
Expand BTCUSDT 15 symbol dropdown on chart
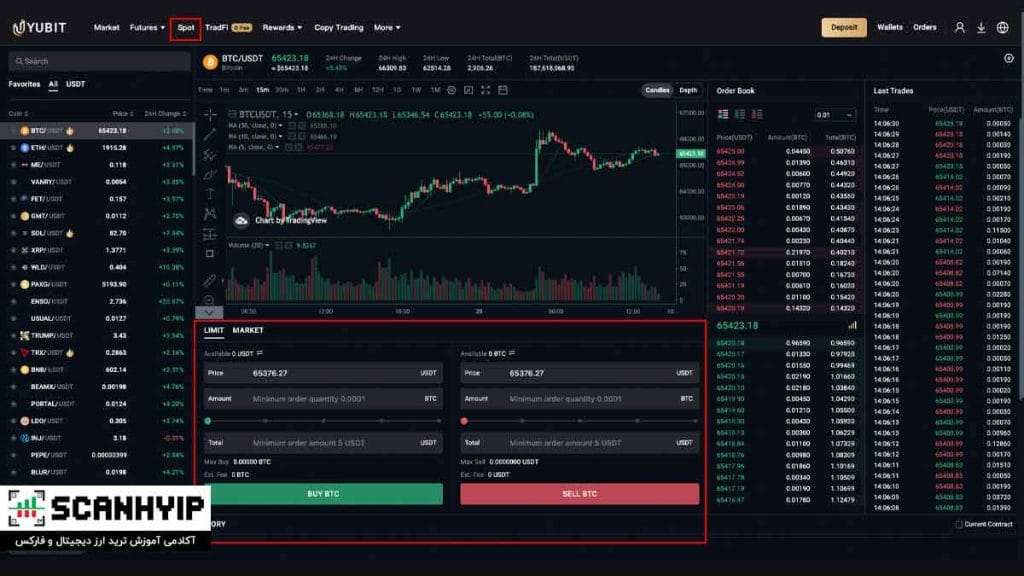tap(296, 115)
